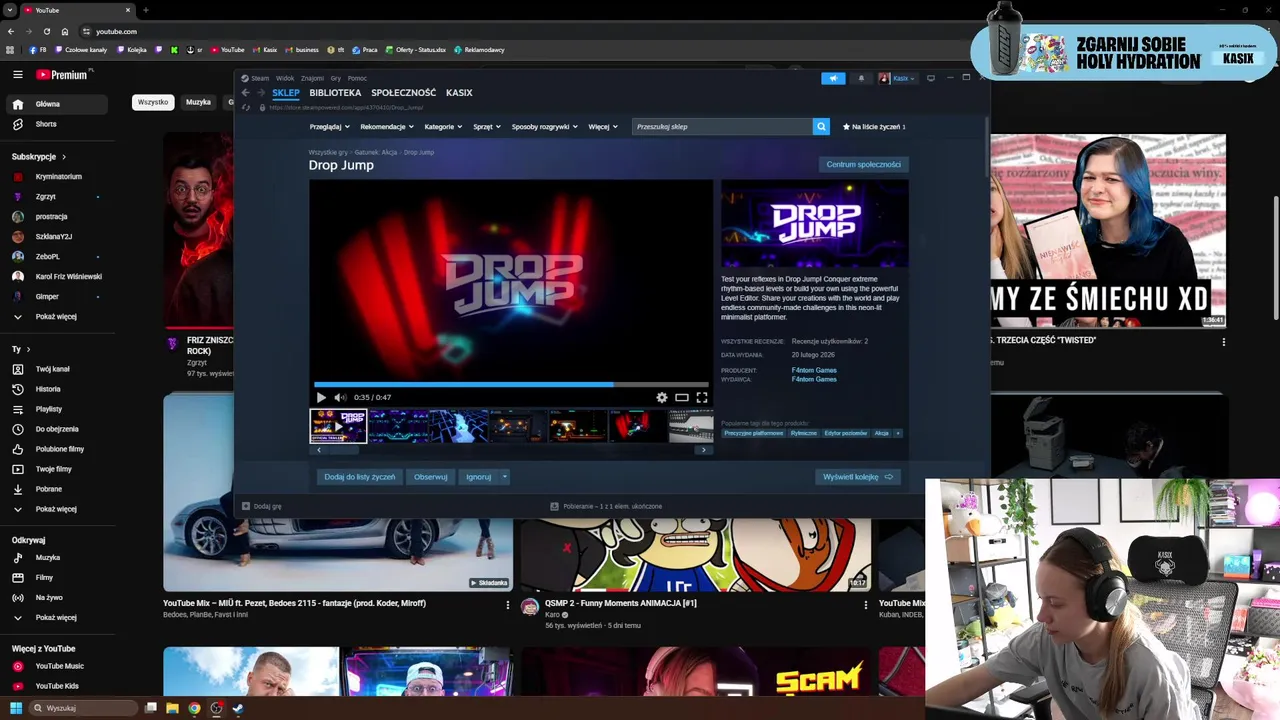Expand Pokaż więcej under Subskrypcje

click(54, 317)
